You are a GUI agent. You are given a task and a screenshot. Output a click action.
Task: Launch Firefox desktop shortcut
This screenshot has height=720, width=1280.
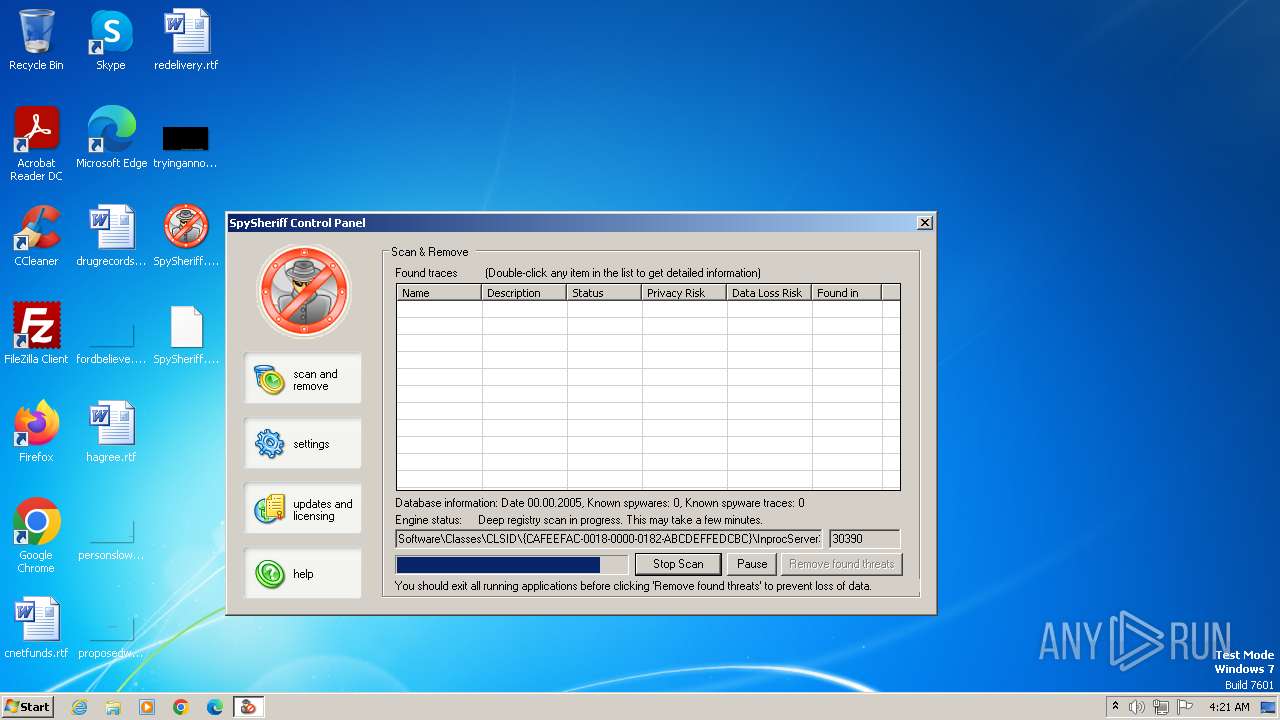tap(36, 431)
